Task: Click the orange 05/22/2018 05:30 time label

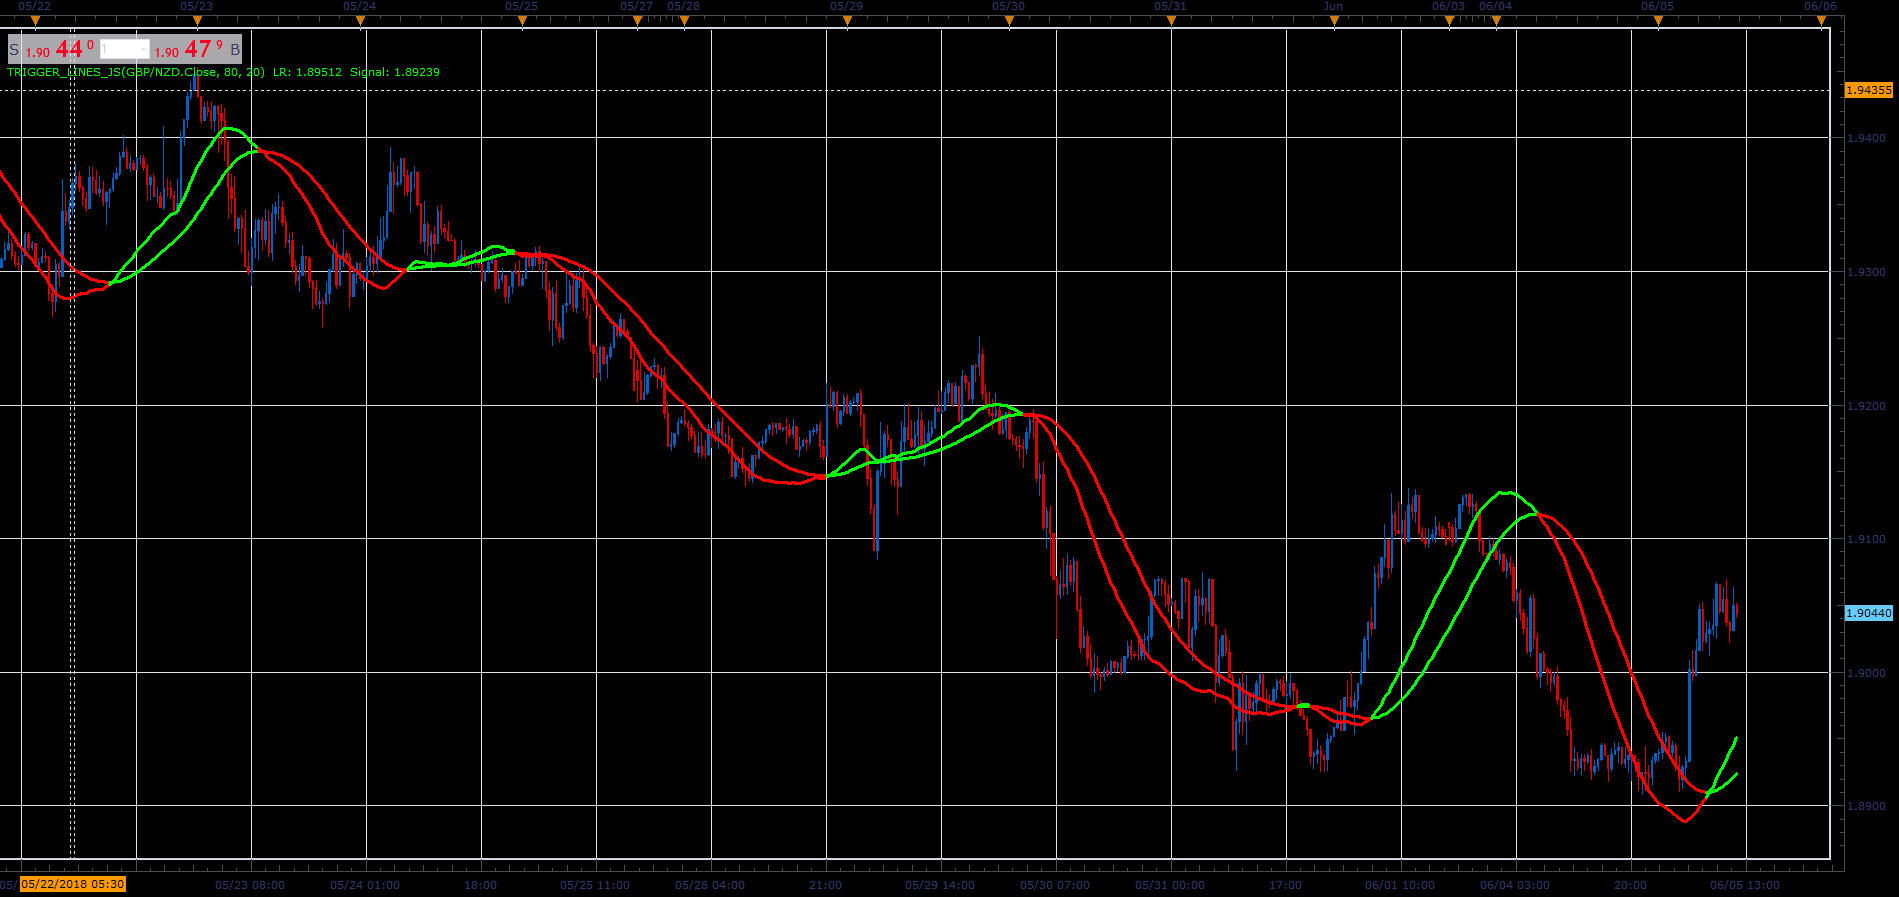Action: pyautogui.click(x=73, y=884)
